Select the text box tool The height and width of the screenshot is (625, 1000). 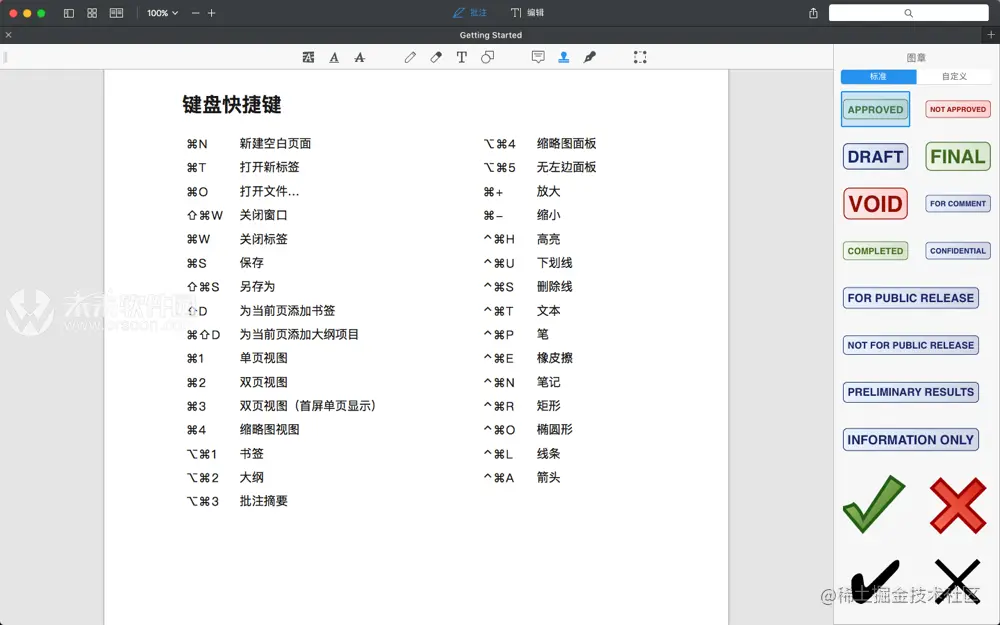point(462,57)
